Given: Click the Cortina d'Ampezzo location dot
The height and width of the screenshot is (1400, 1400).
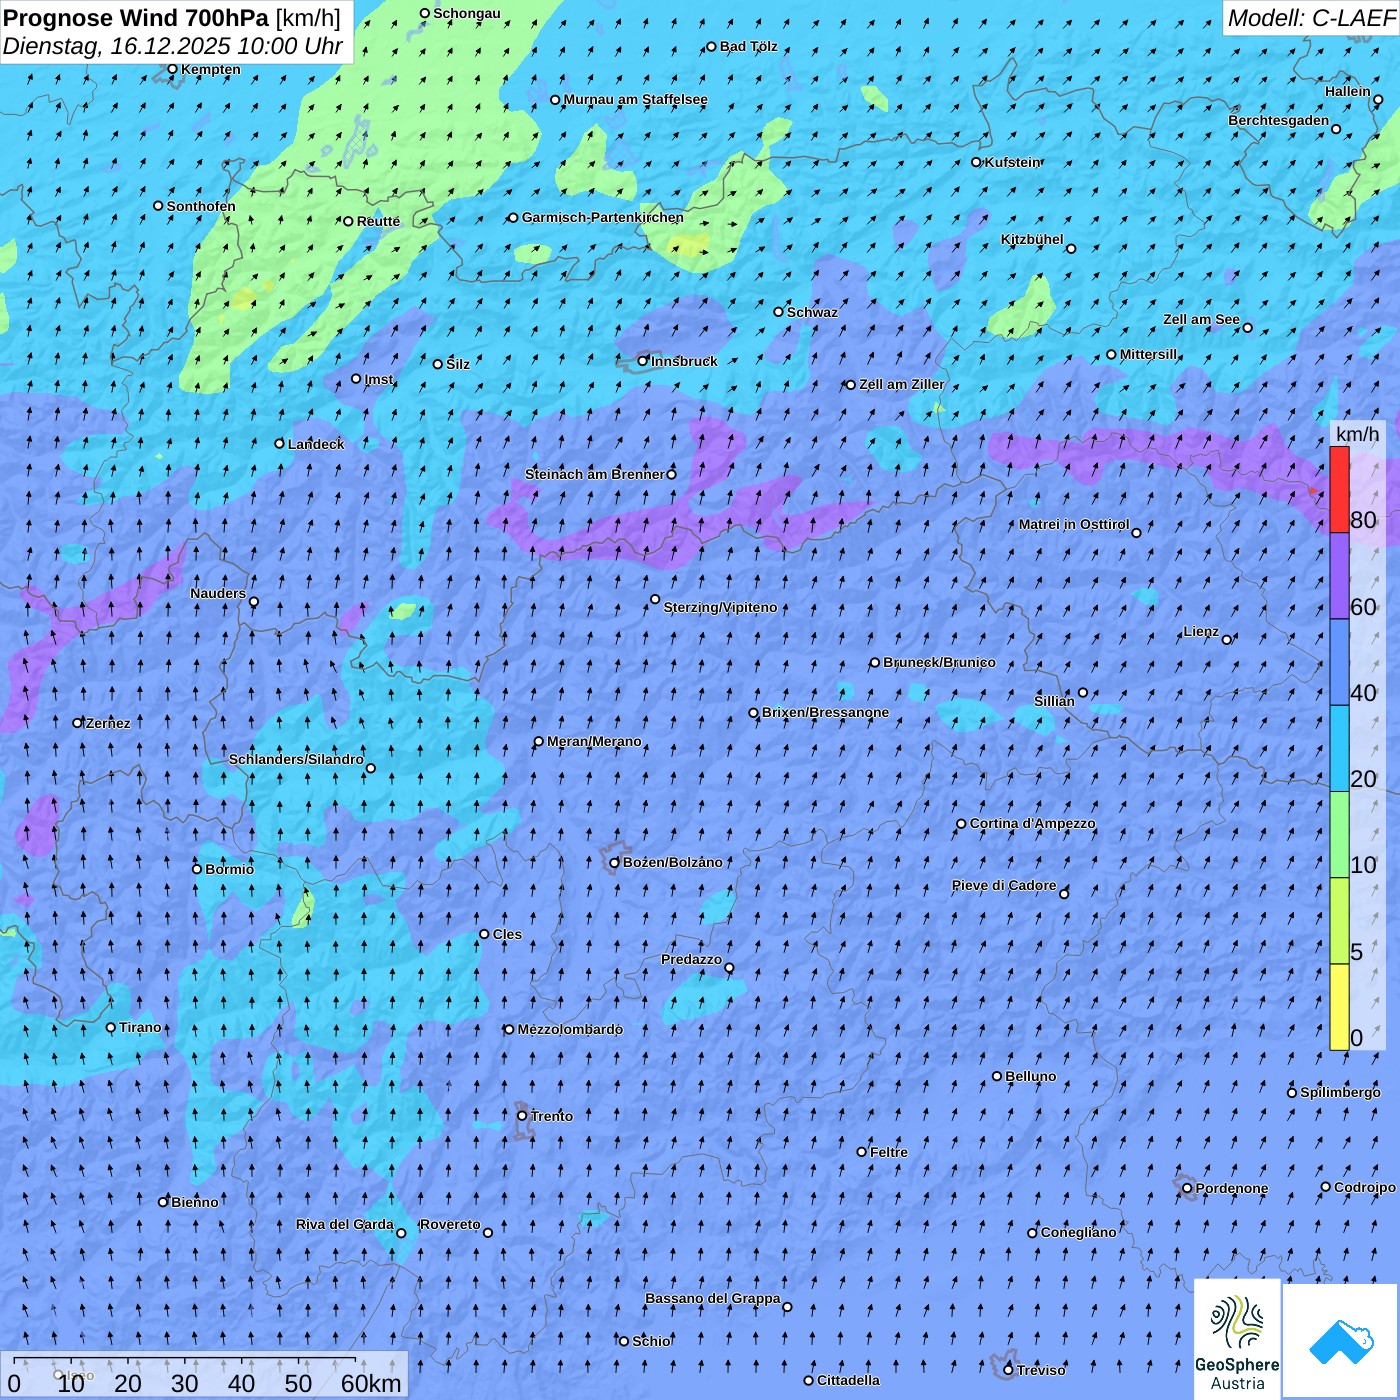Looking at the screenshot, I should 961,824.
